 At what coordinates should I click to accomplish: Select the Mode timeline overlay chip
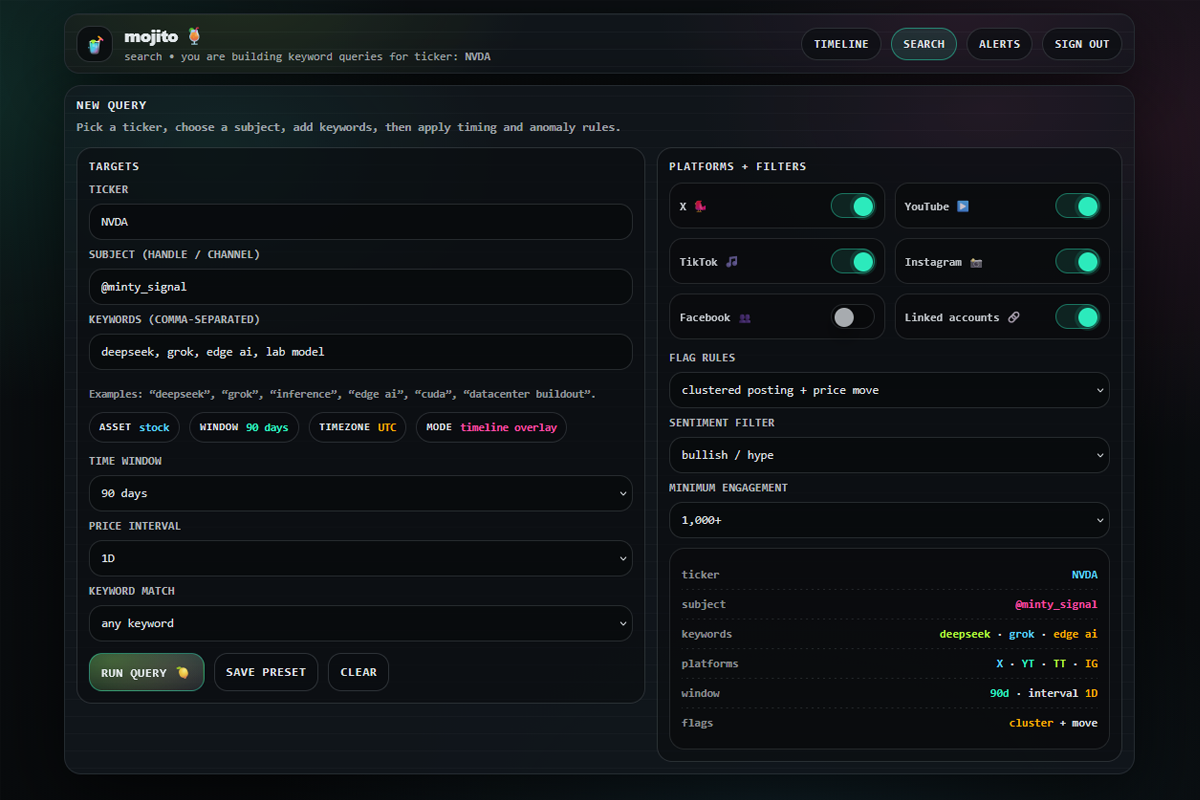491,428
